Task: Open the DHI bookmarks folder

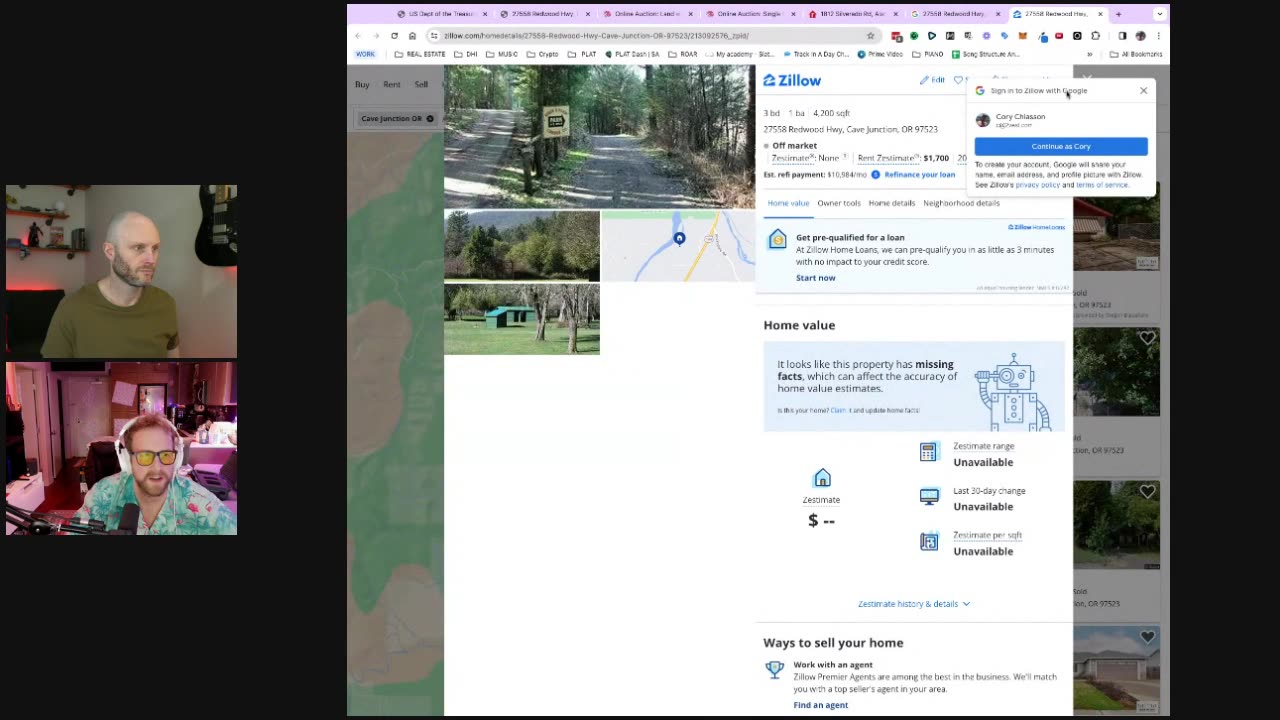Action: pyautogui.click(x=466, y=54)
